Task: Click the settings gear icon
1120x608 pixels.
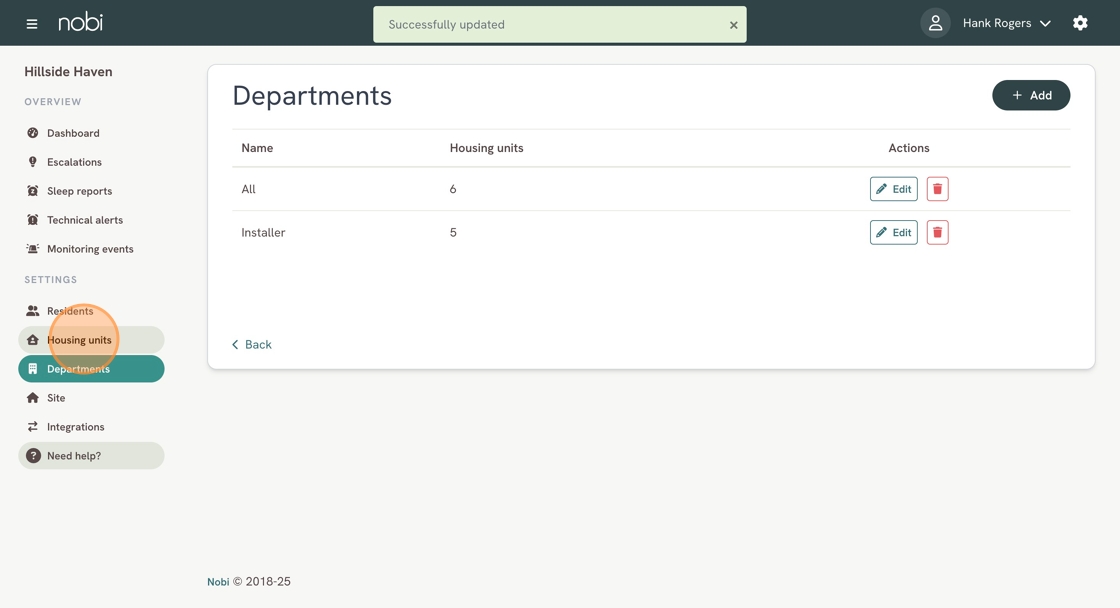Action: coord(1080,23)
